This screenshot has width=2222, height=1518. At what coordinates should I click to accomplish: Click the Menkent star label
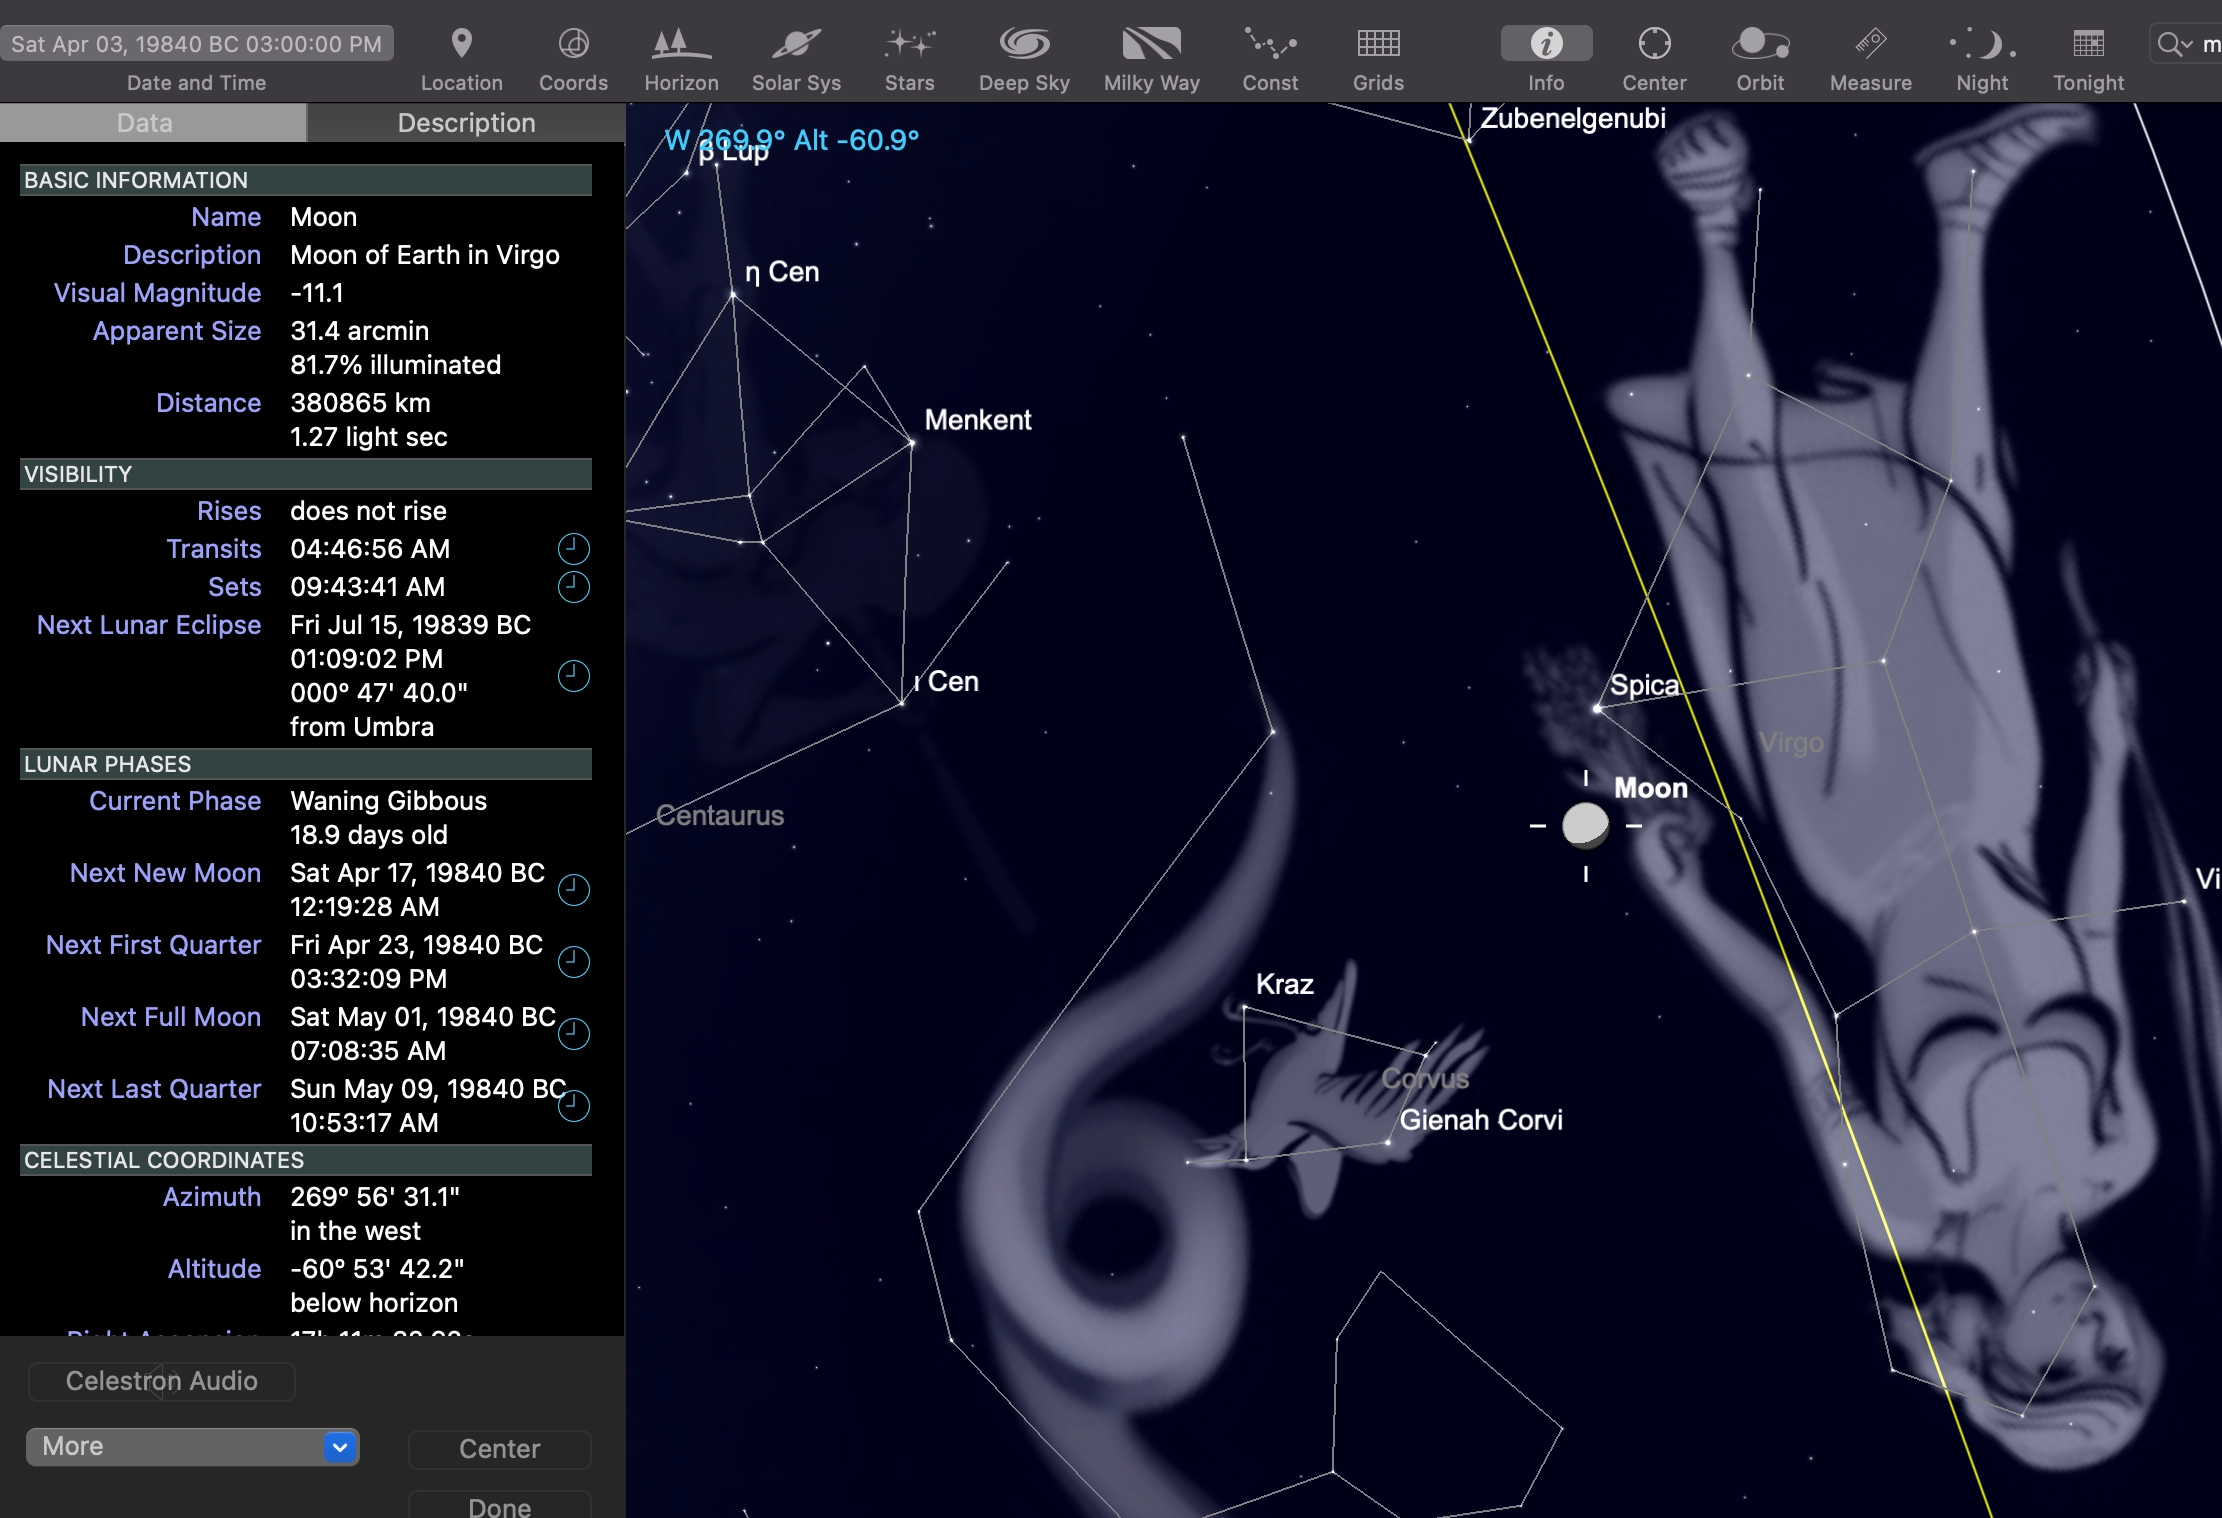click(978, 420)
